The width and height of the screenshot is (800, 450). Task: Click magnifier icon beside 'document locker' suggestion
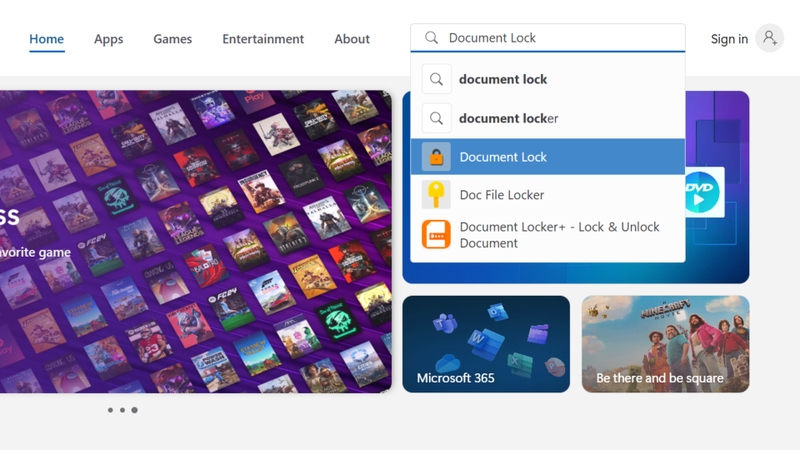click(436, 118)
